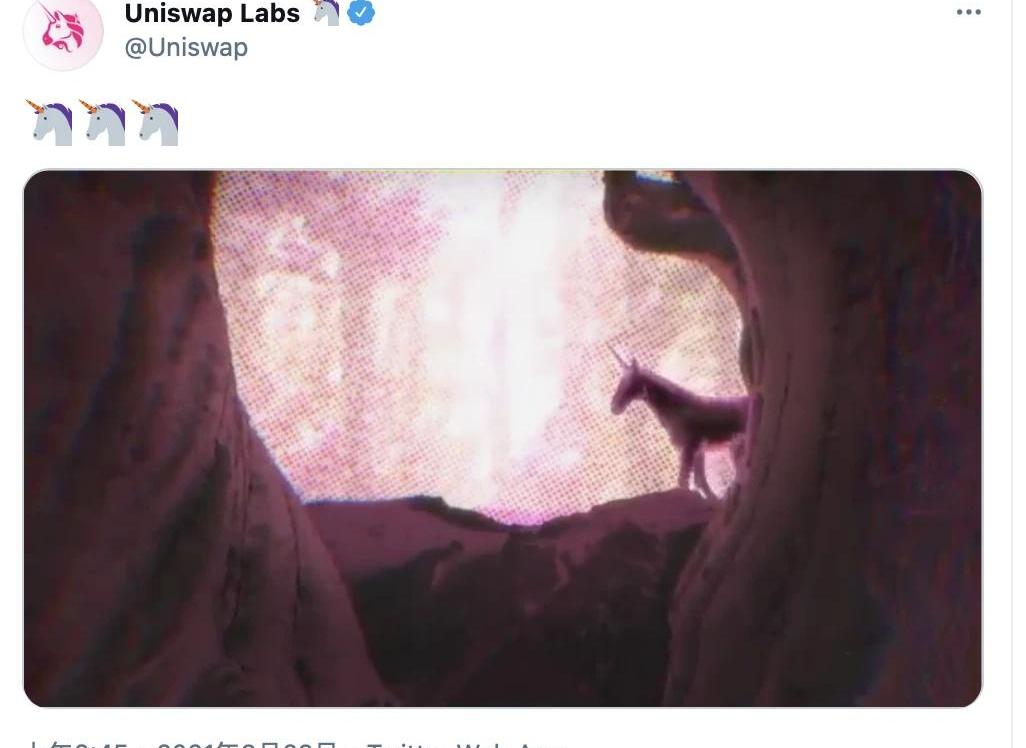Open the partially visible tweet timestamp
Image resolution: width=1026 pixels, height=748 pixels.
79,744
